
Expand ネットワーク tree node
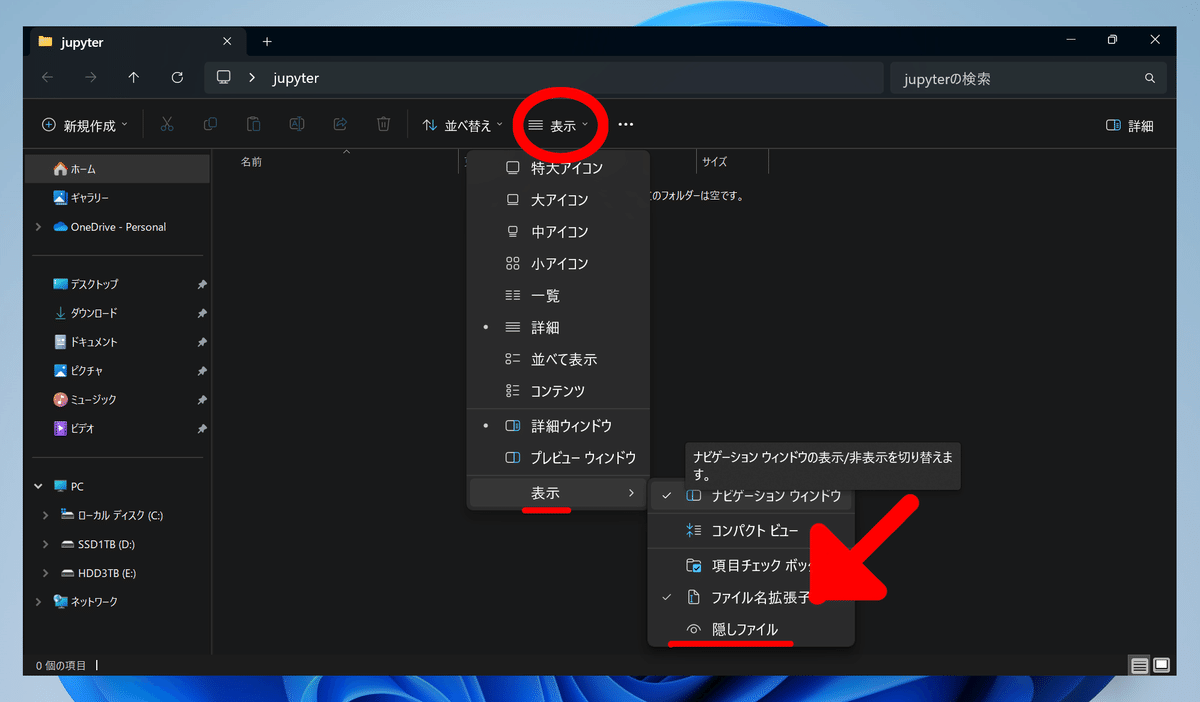pyautogui.click(x=38, y=602)
